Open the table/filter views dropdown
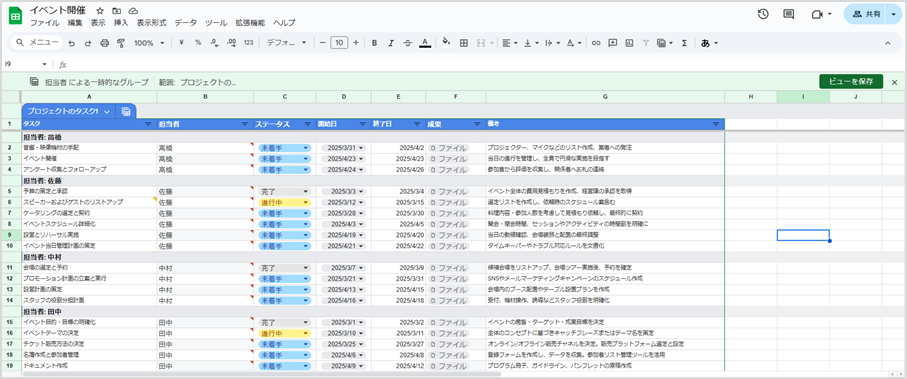 click(665, 43)
